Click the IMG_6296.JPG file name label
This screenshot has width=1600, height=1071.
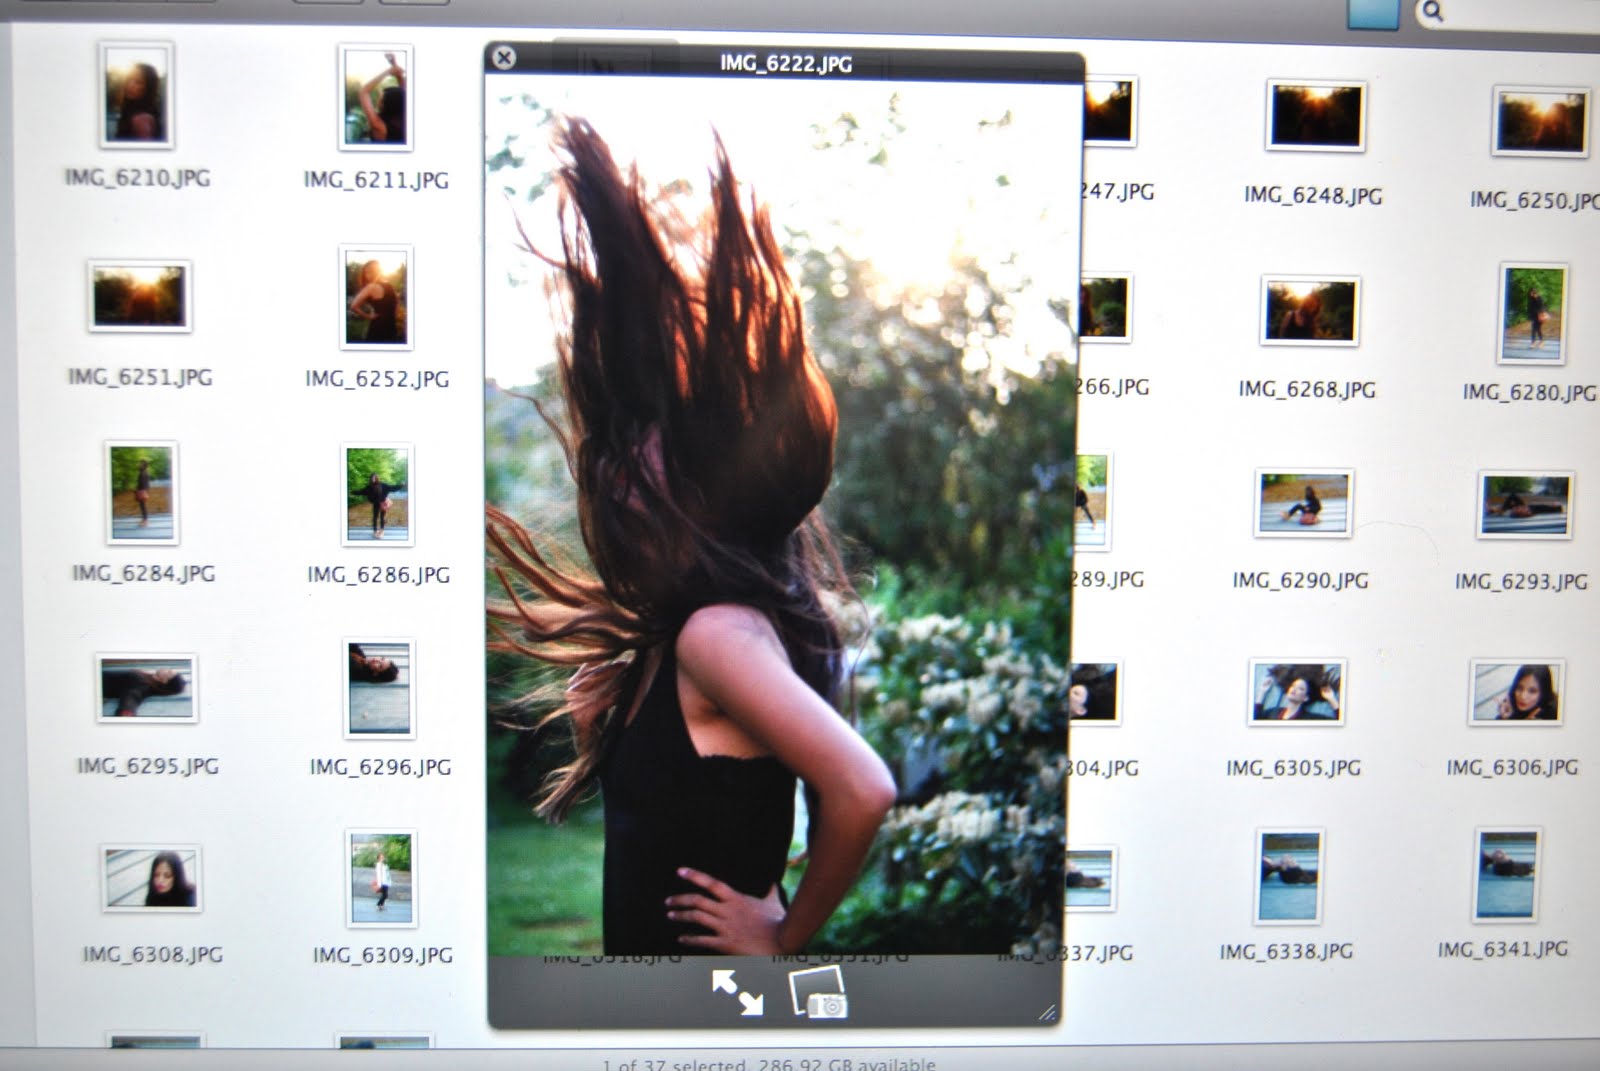coord(380,767)
